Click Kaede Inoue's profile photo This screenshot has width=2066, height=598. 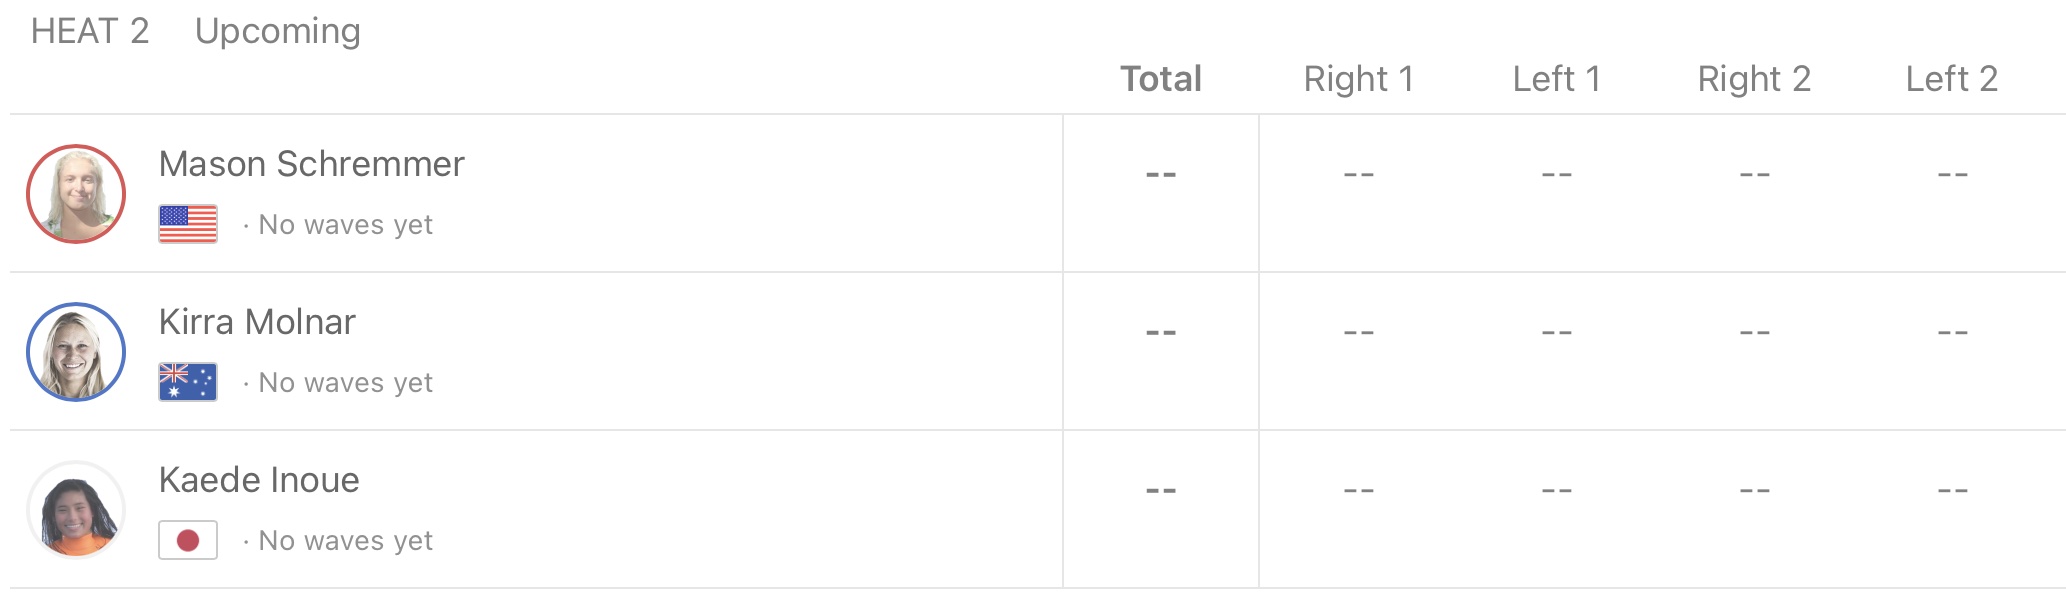[76, 510]
